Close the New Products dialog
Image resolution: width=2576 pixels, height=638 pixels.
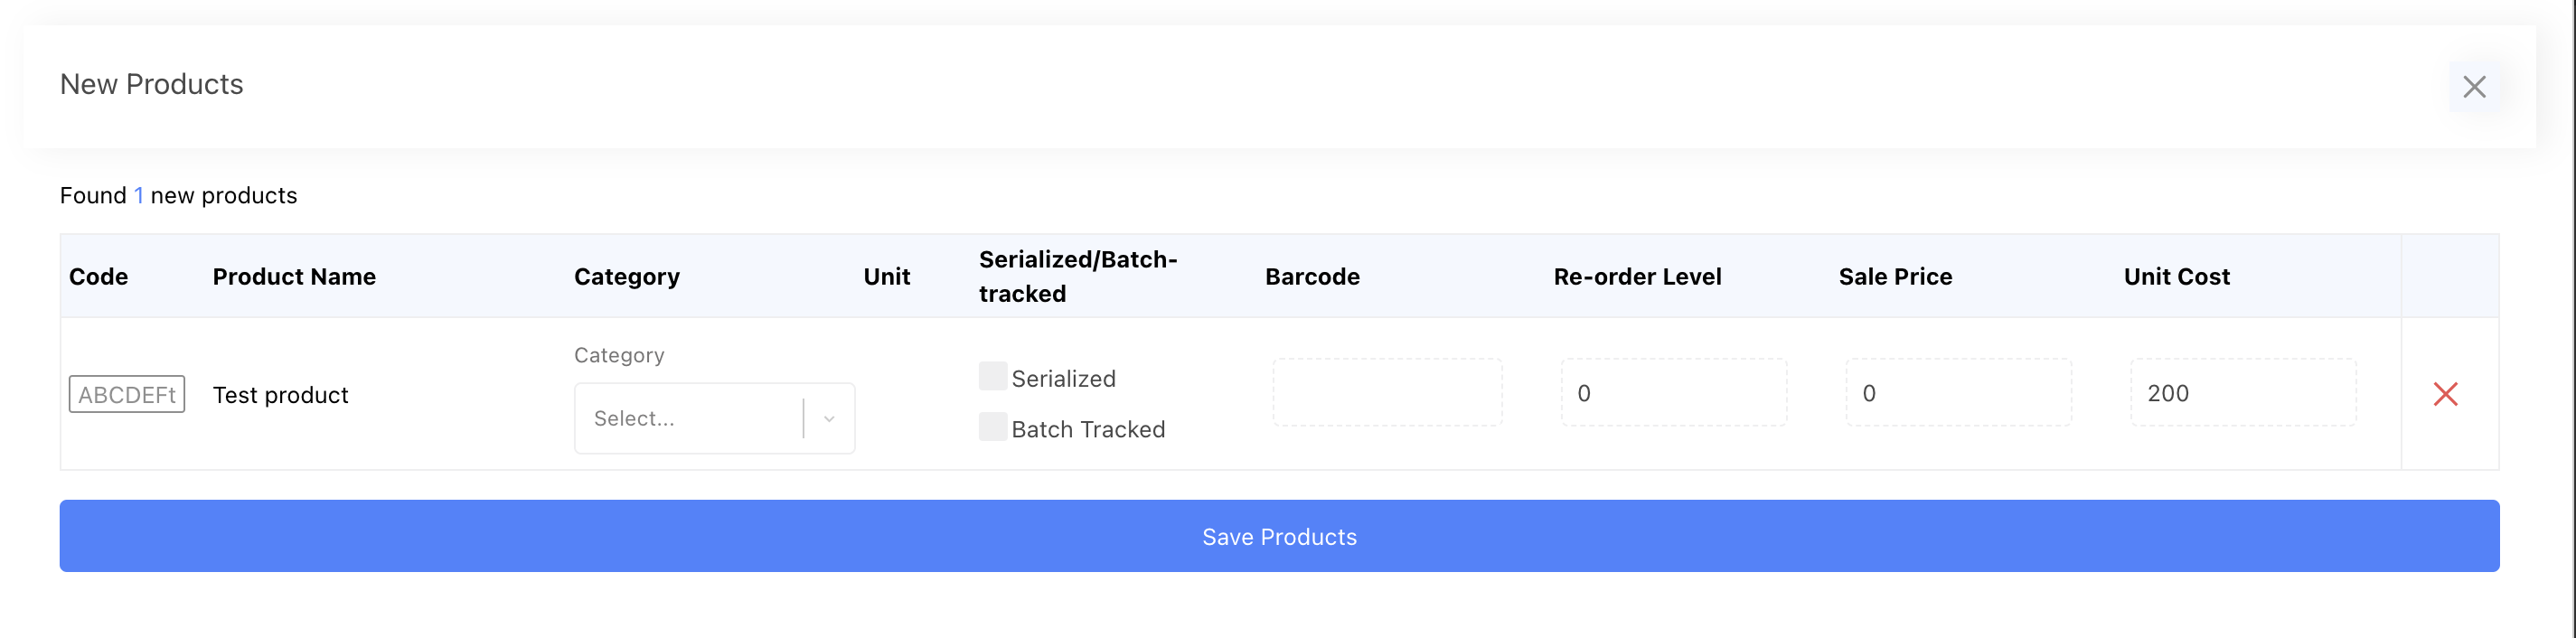2474,87
